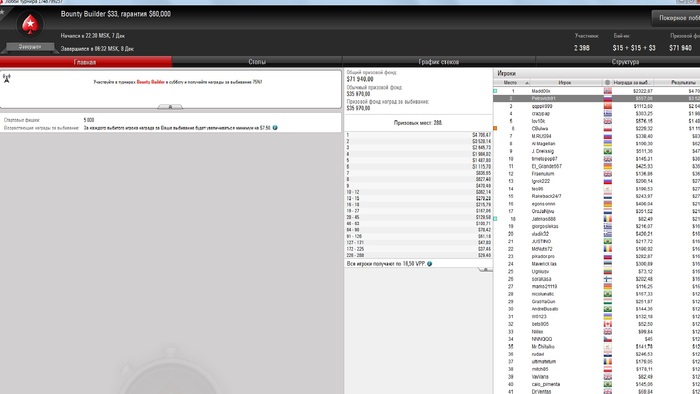This screenshot has height=394, width=700.
Task: Toggle sort arrow on Место column
Action: 527,83
